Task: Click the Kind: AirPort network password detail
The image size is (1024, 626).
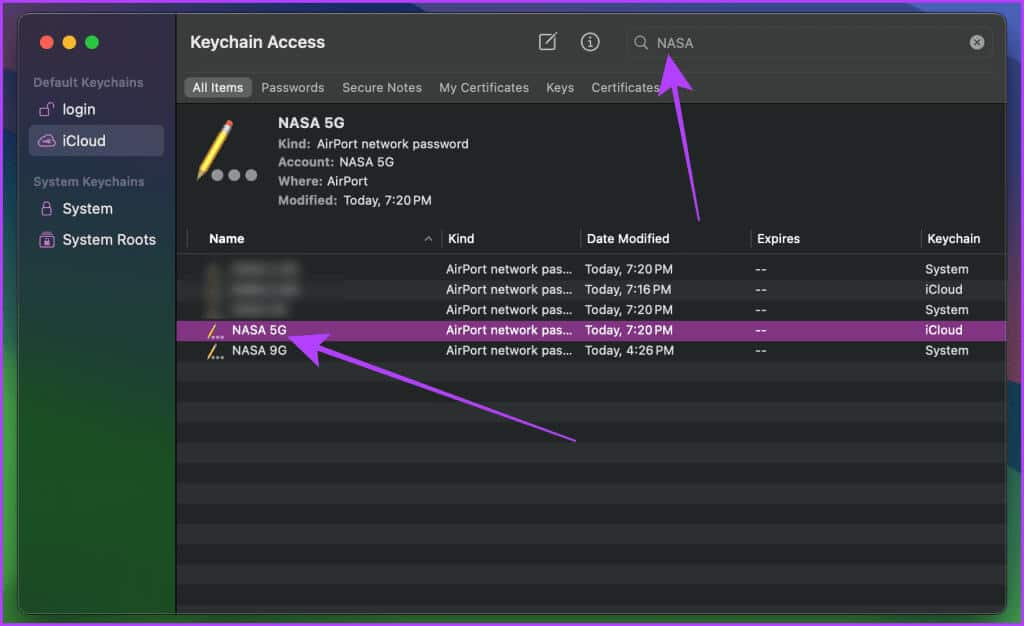Action: (373, 144)
